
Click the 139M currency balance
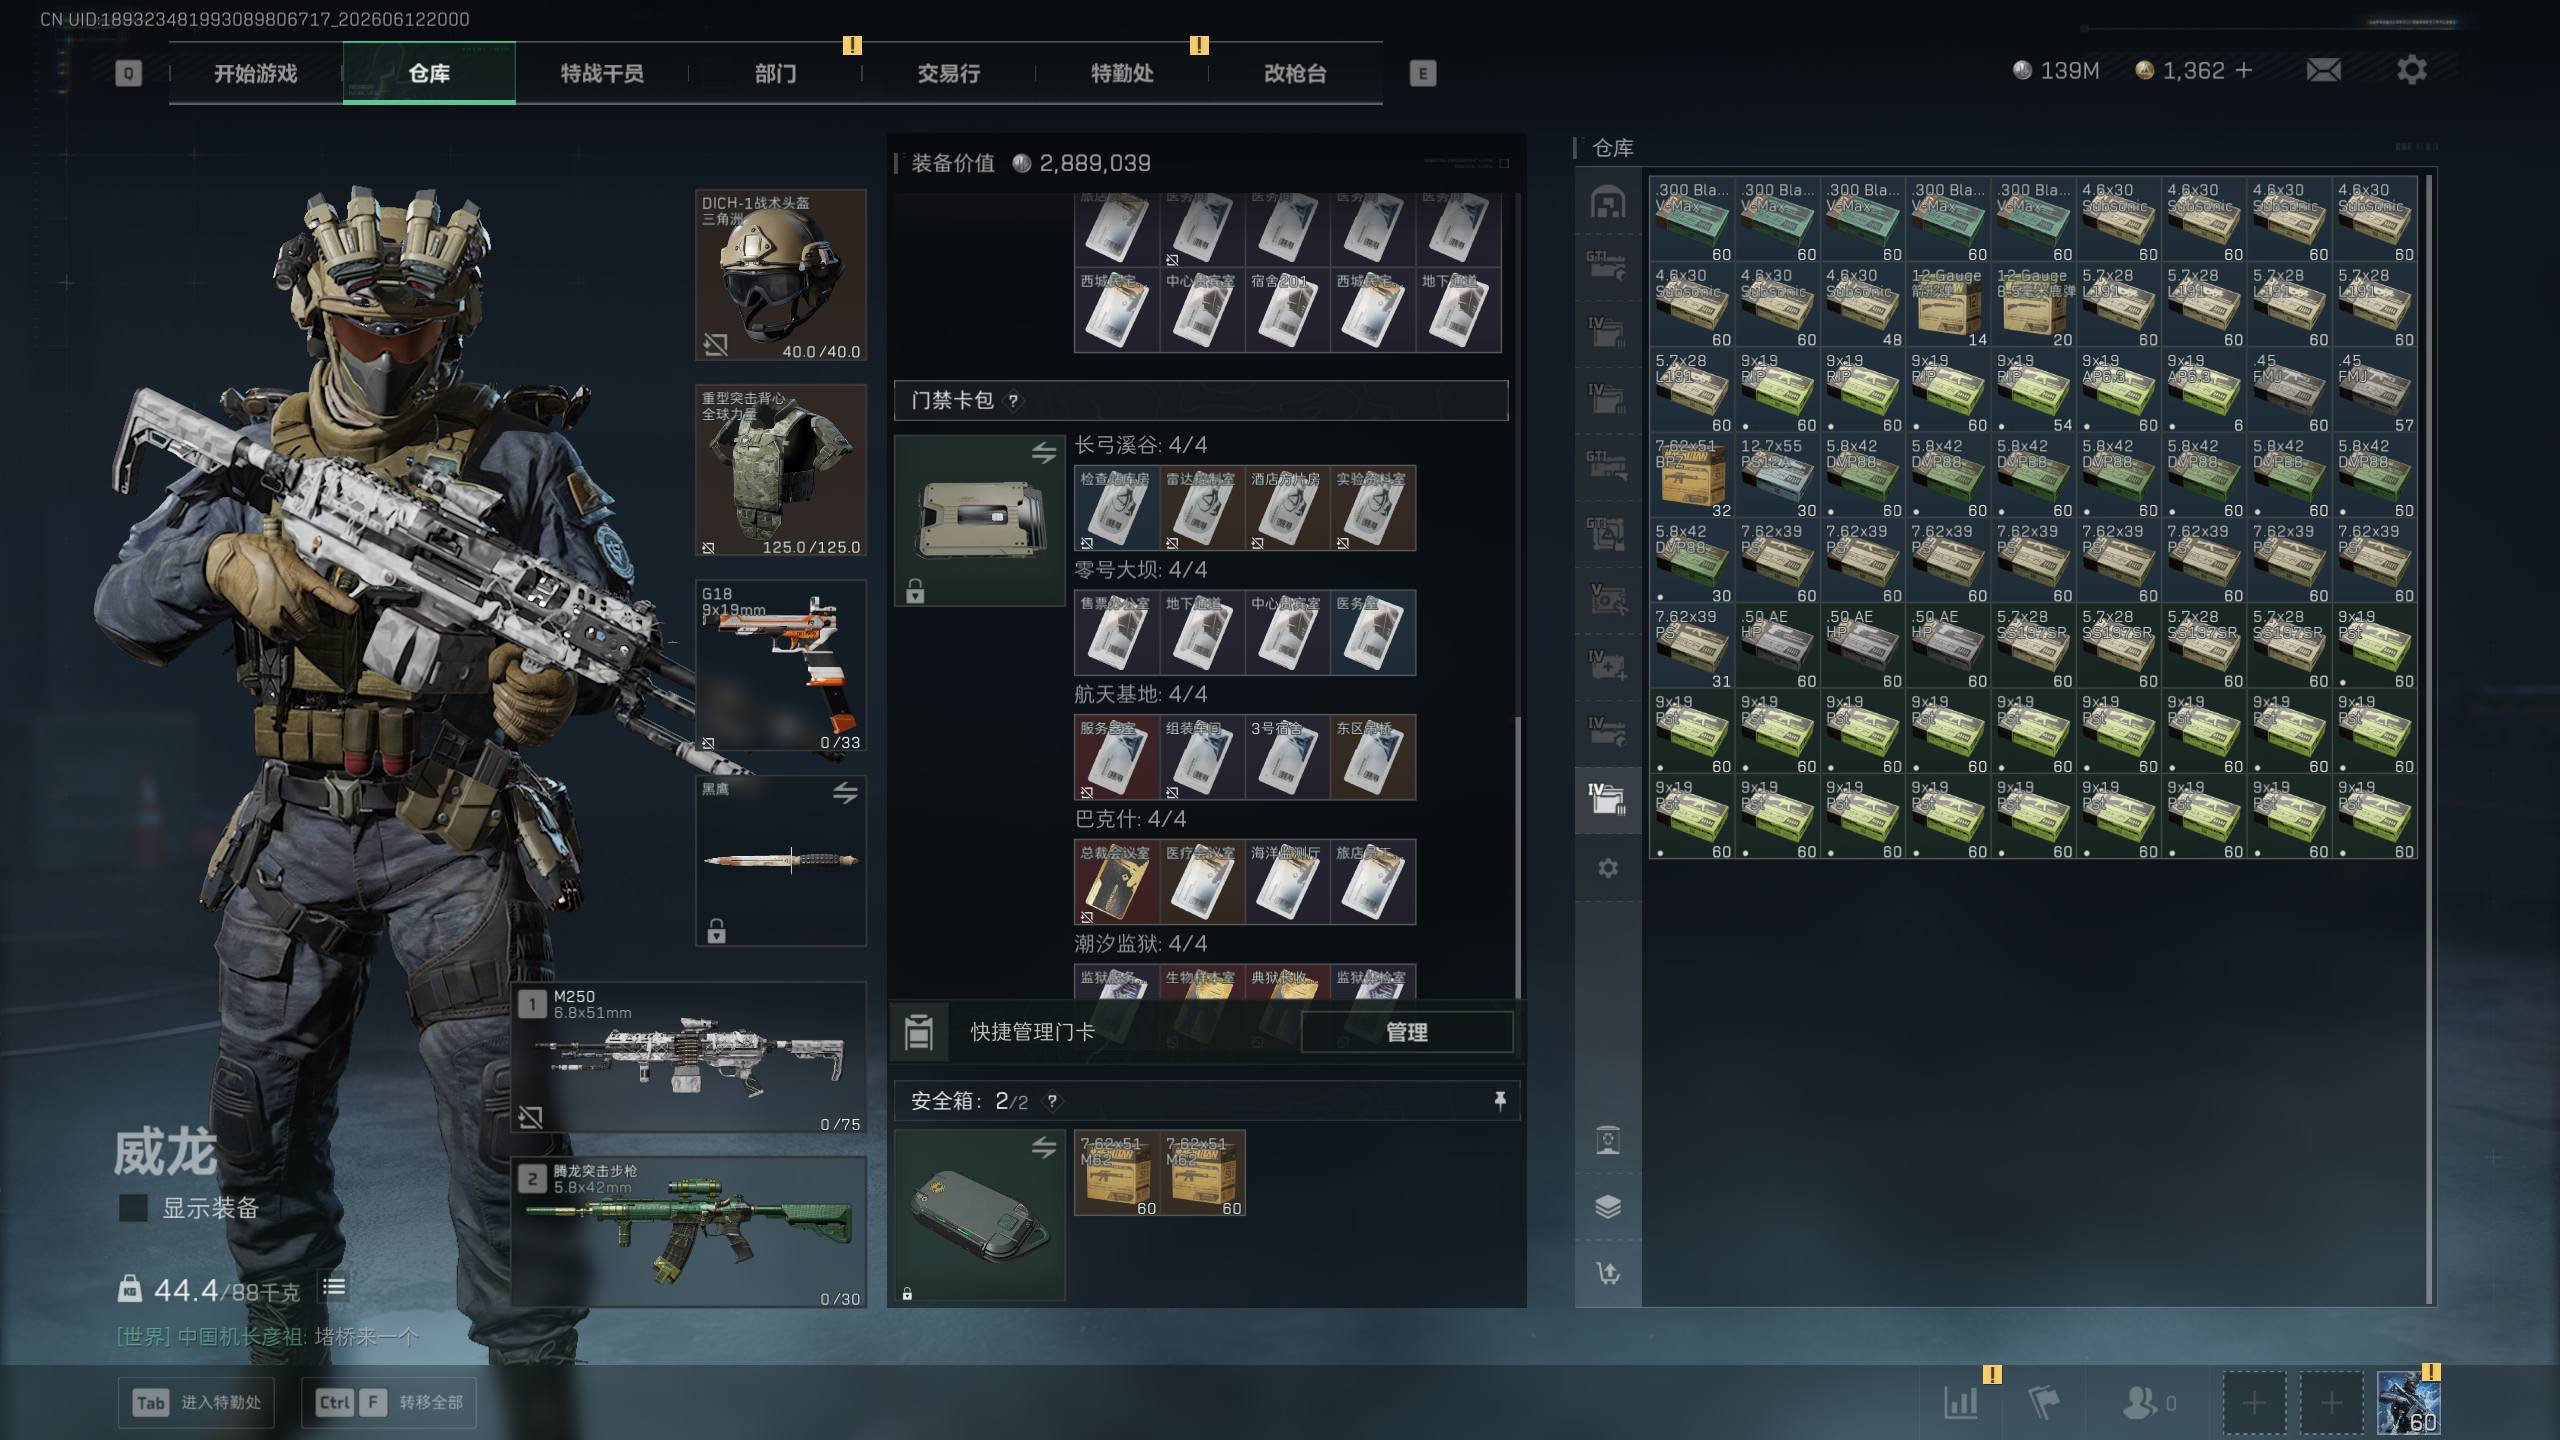(x=2056, y=70)
